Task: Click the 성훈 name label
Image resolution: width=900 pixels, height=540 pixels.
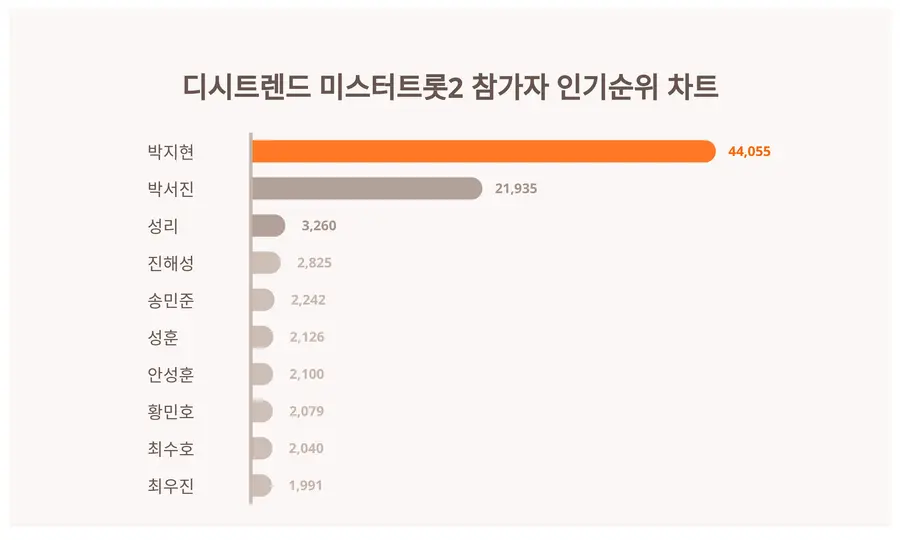Action: [x=162, y=337]
